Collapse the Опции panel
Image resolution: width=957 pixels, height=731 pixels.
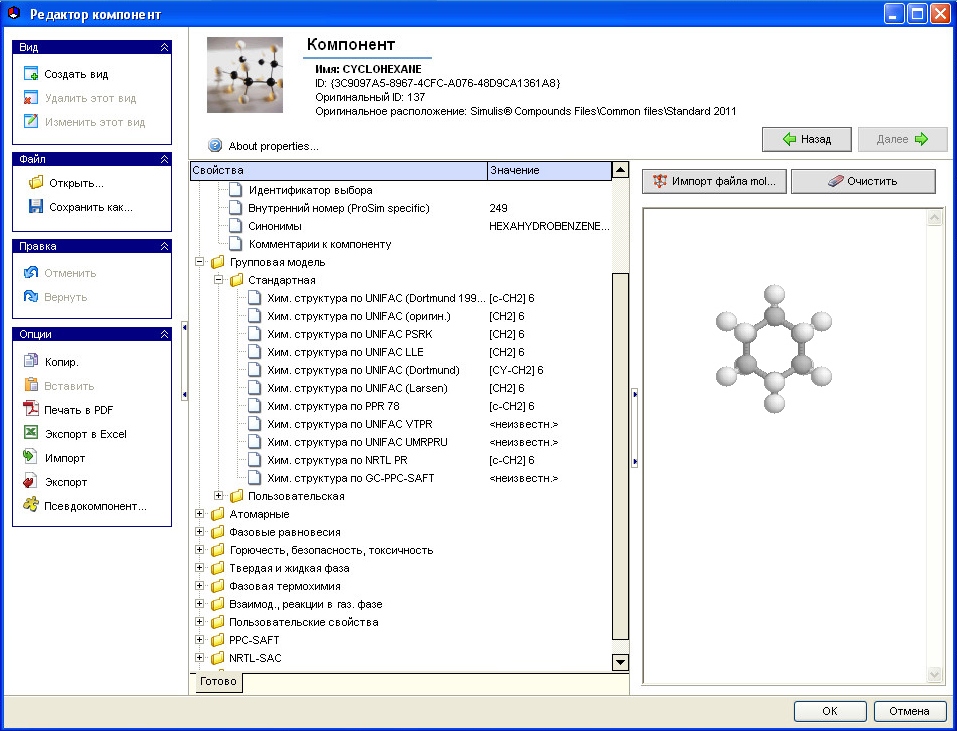164,334
